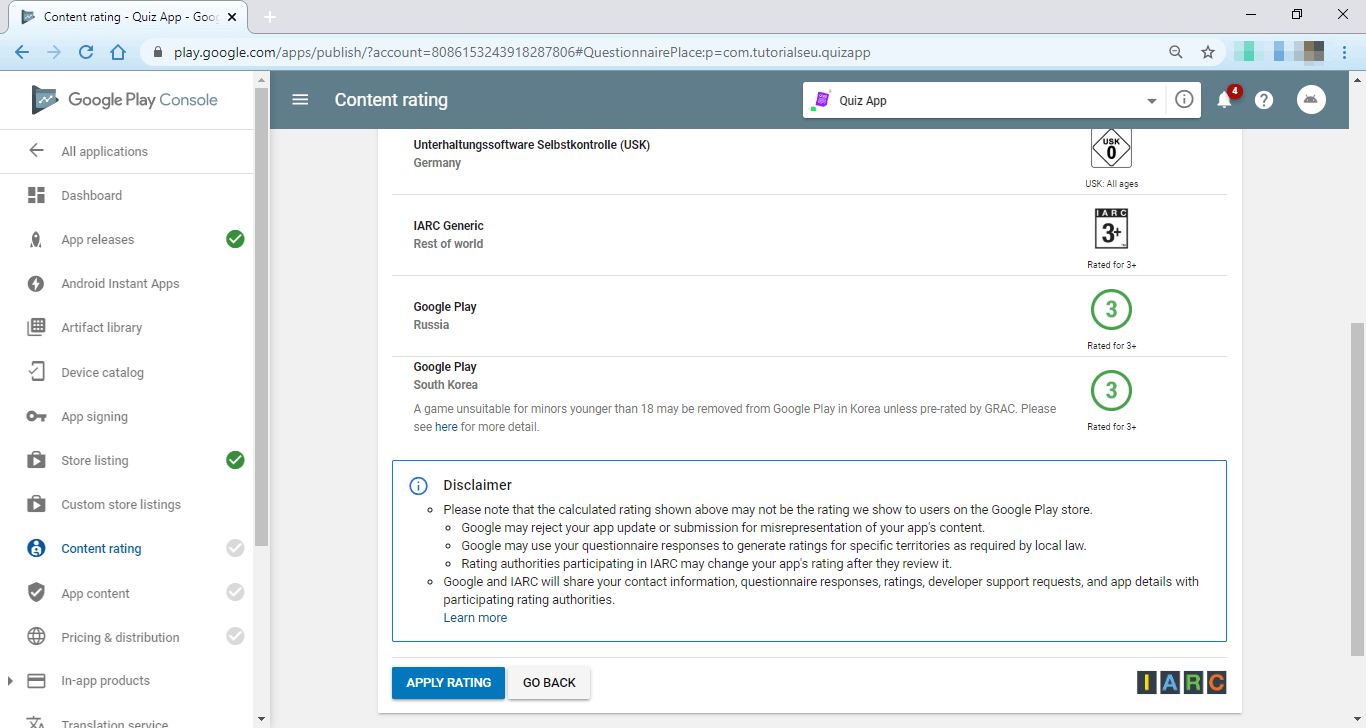Click the Apply Rating button

click(448, 683)
